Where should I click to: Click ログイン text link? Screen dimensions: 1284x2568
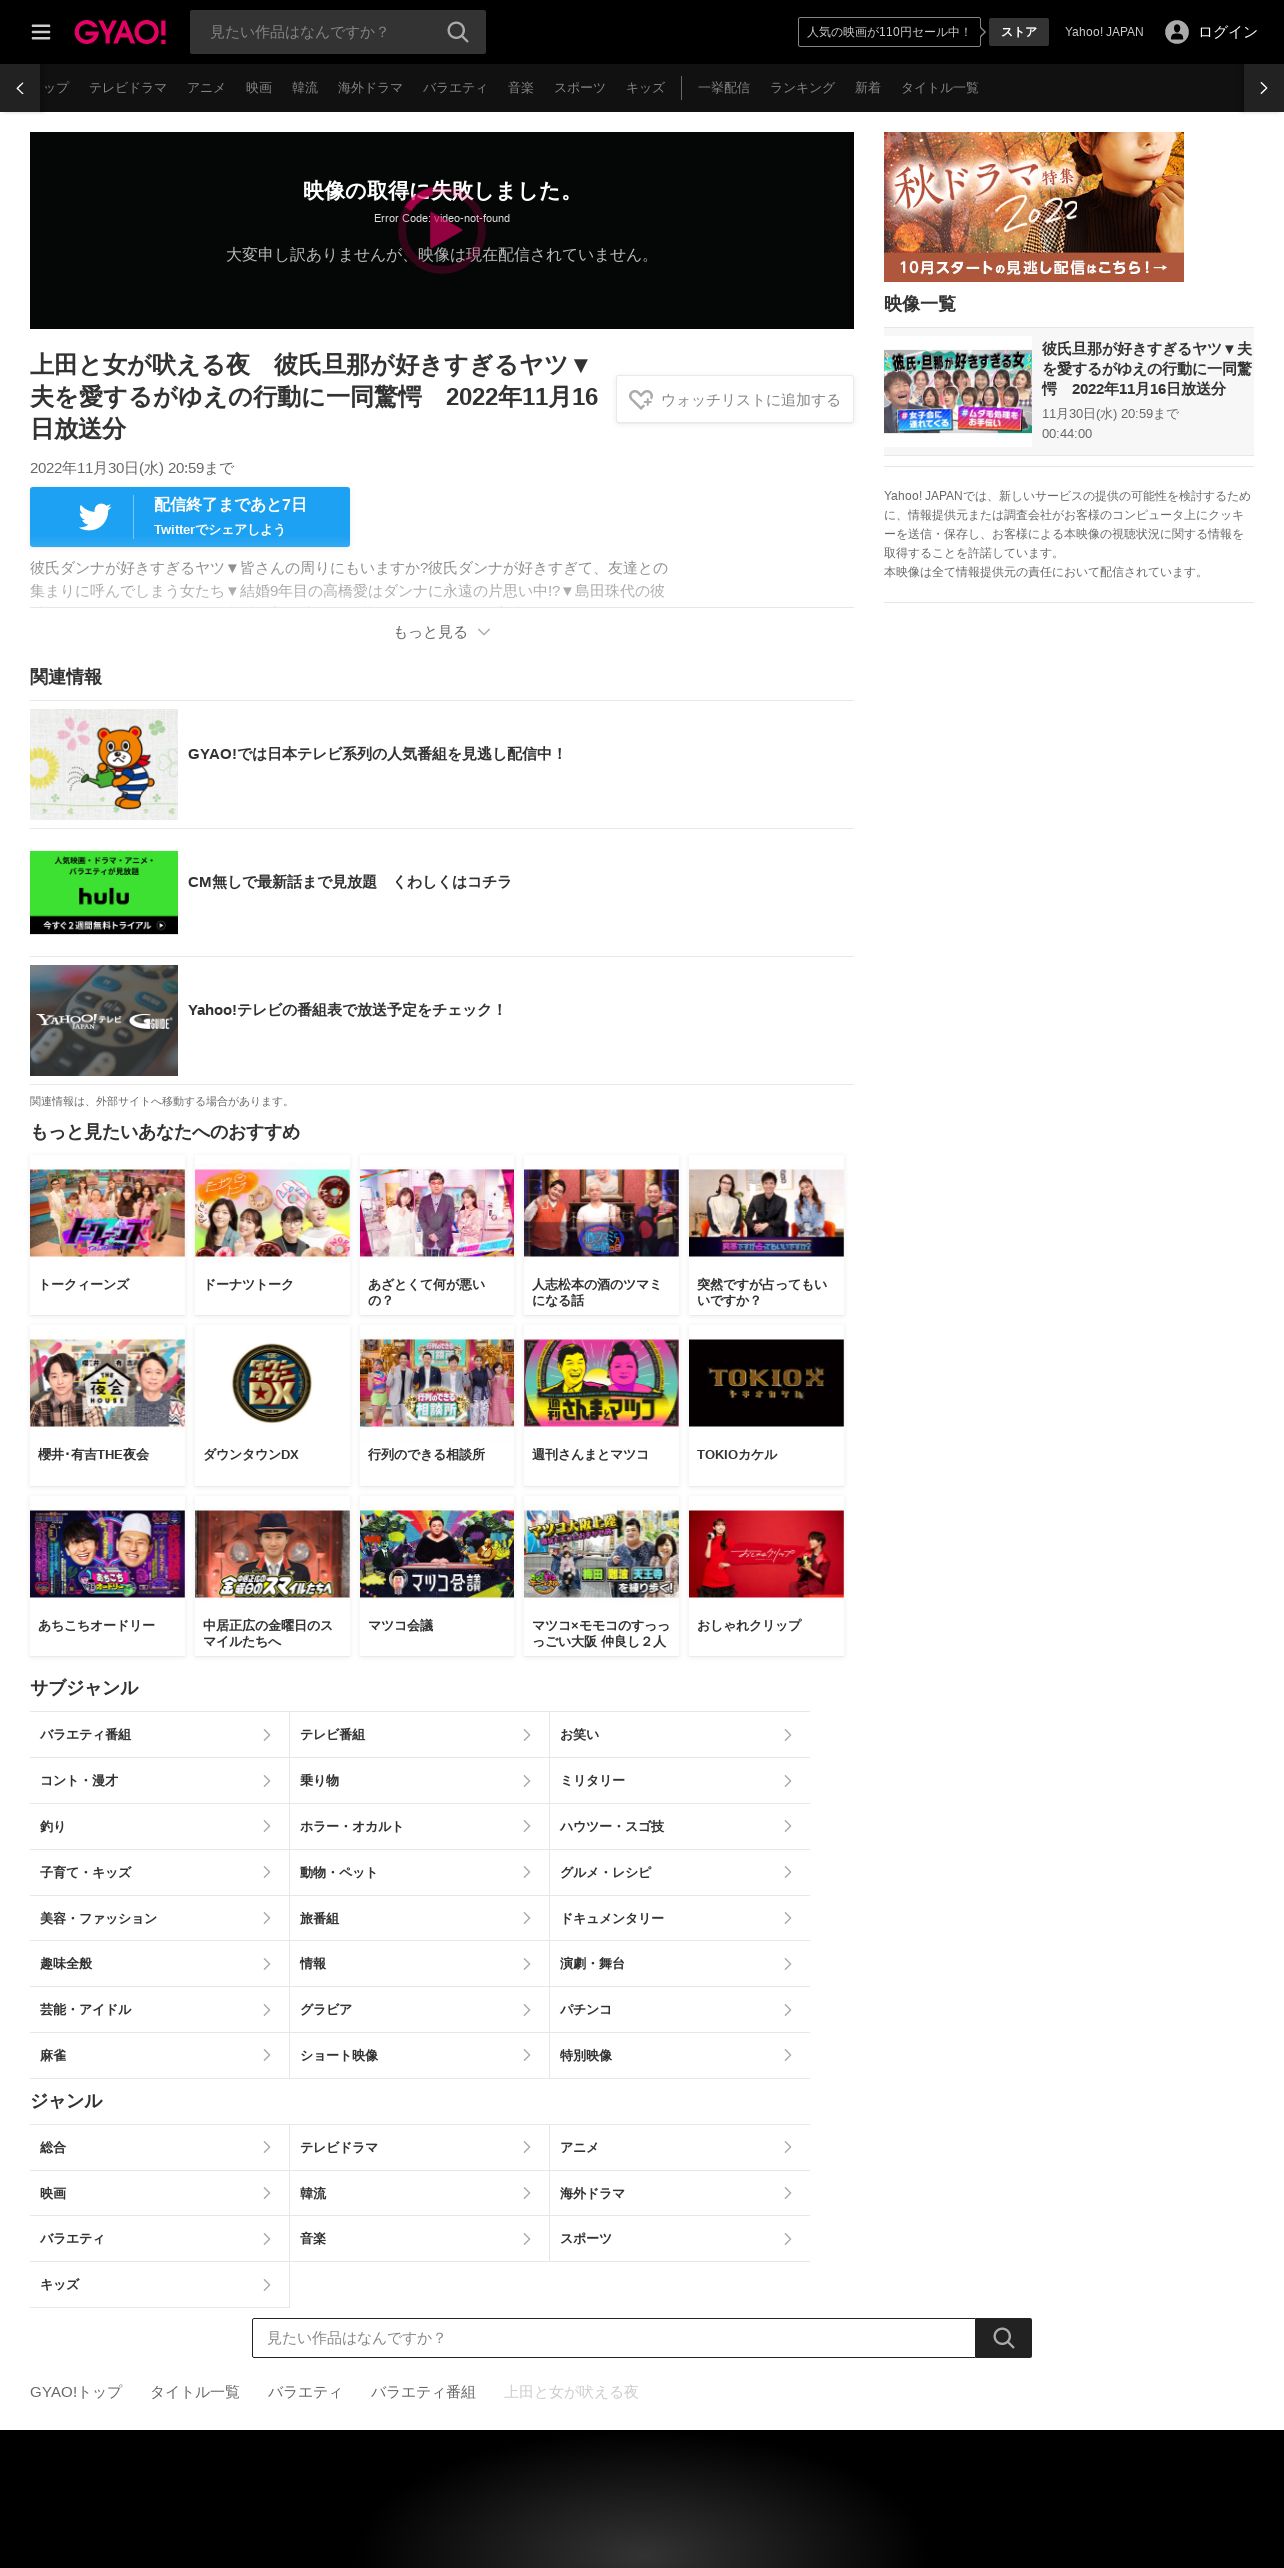pos(1228,32)
